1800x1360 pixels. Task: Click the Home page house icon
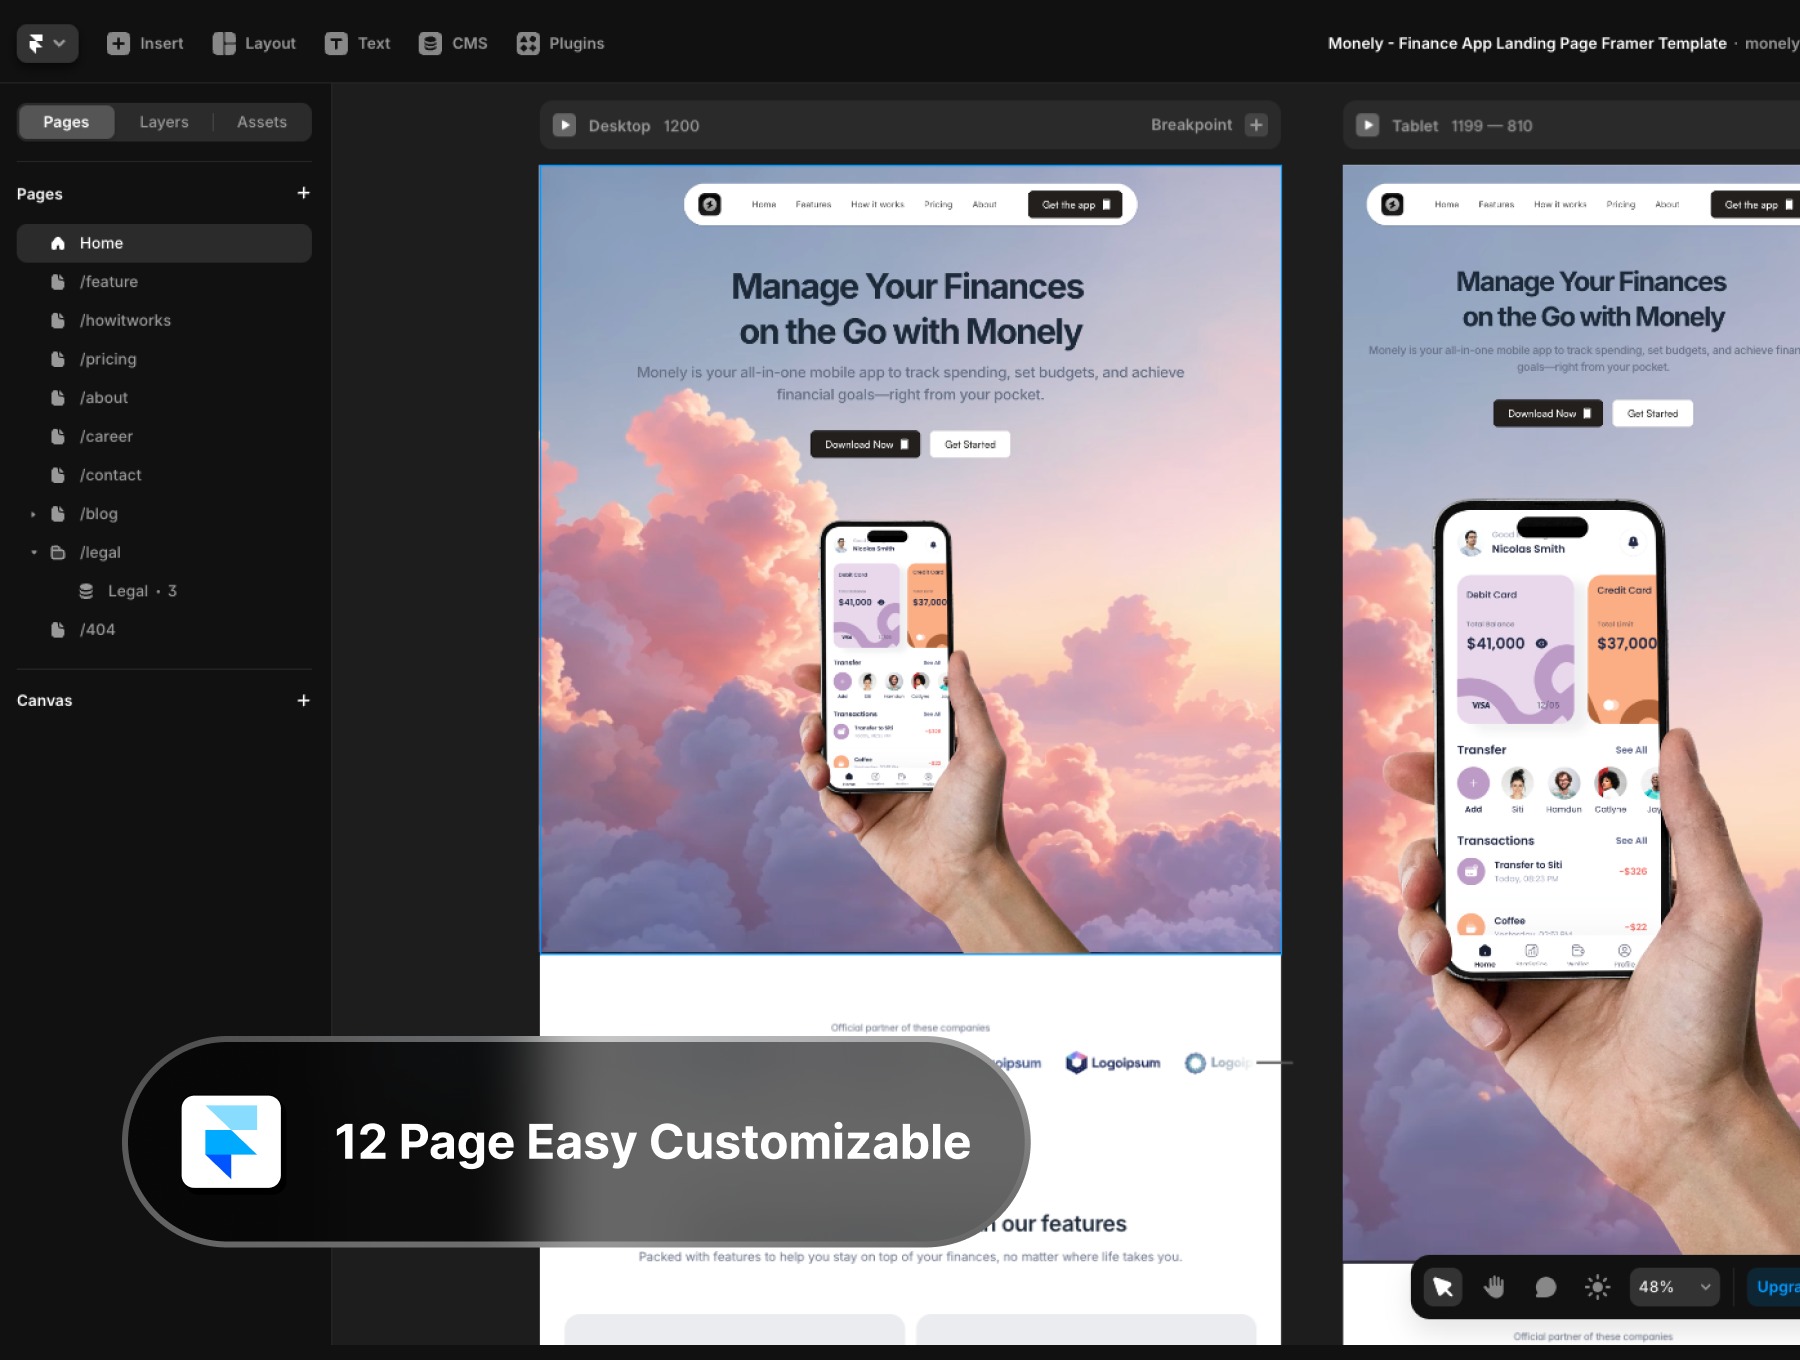click(x=58, y=243)
